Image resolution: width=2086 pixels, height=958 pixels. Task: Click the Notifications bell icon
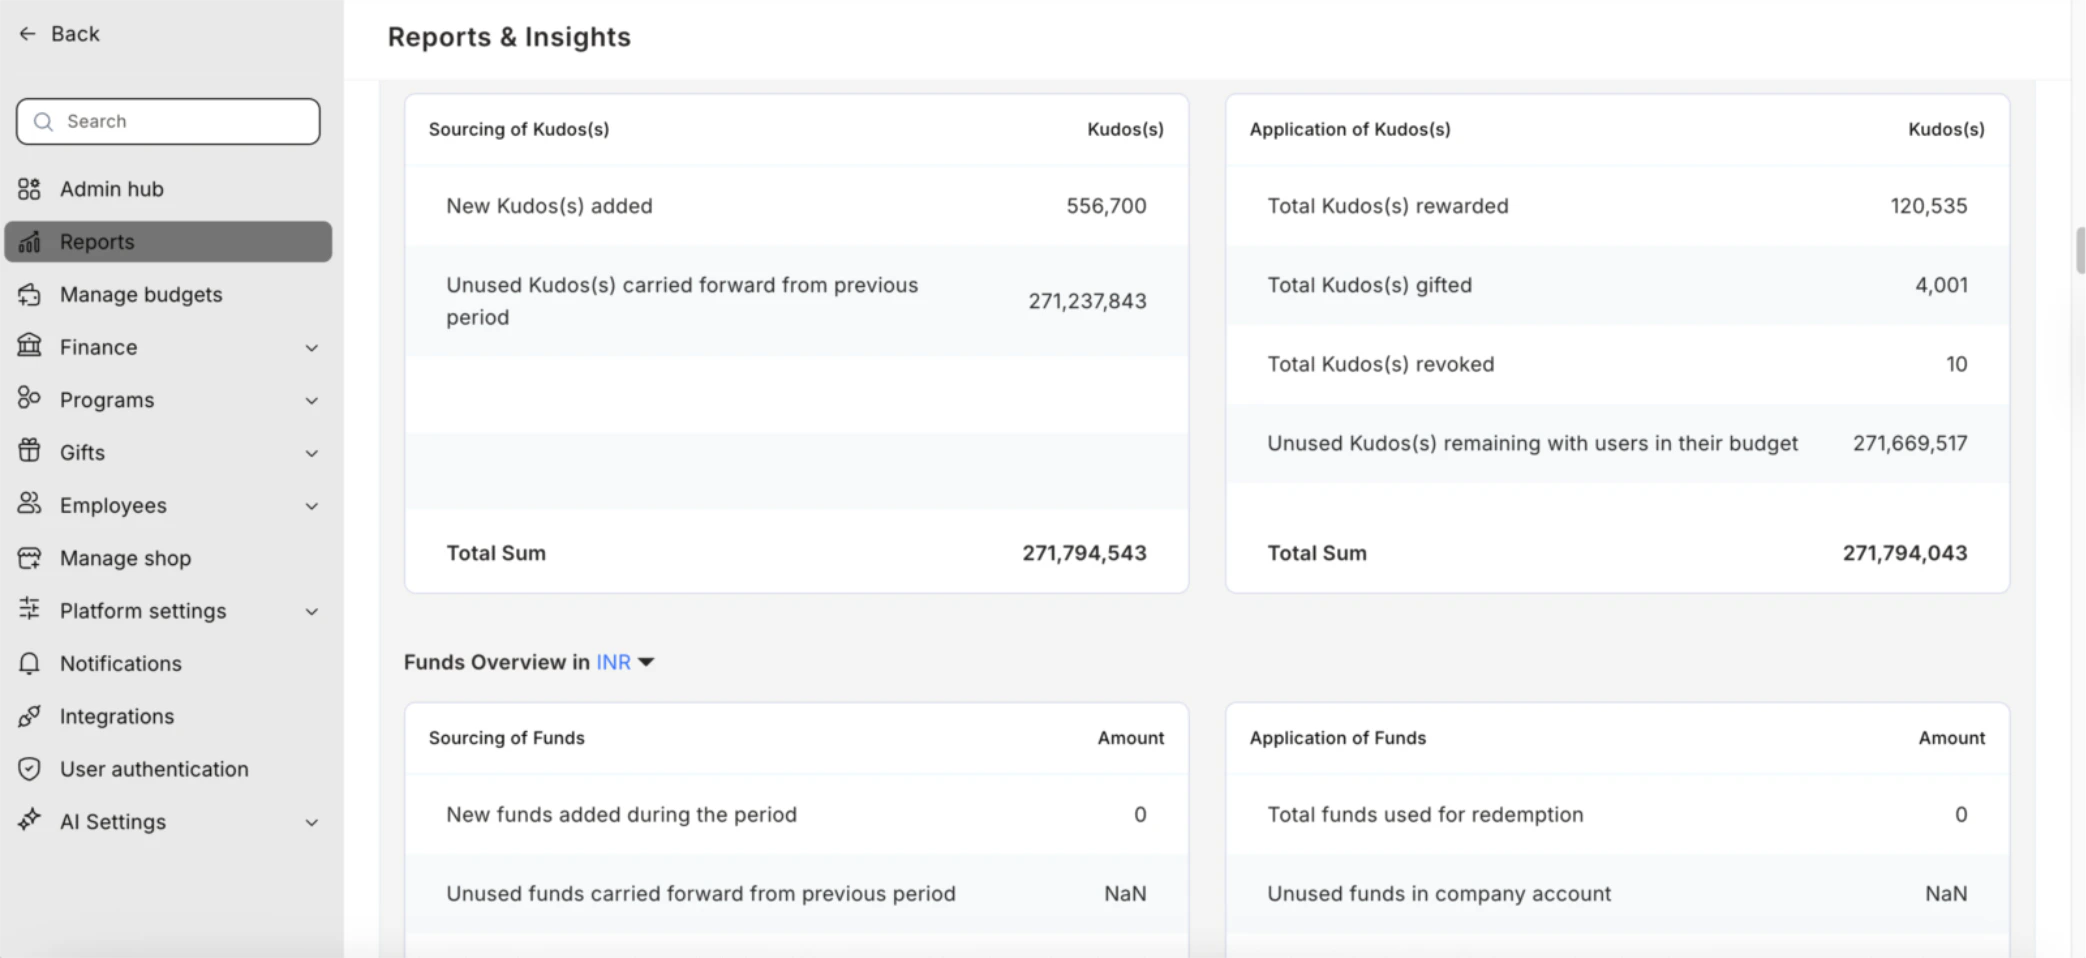[29, 663]
